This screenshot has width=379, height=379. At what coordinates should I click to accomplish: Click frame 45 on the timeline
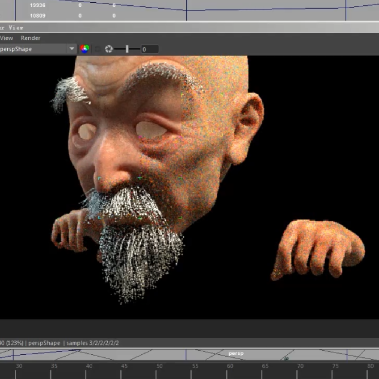124,366
